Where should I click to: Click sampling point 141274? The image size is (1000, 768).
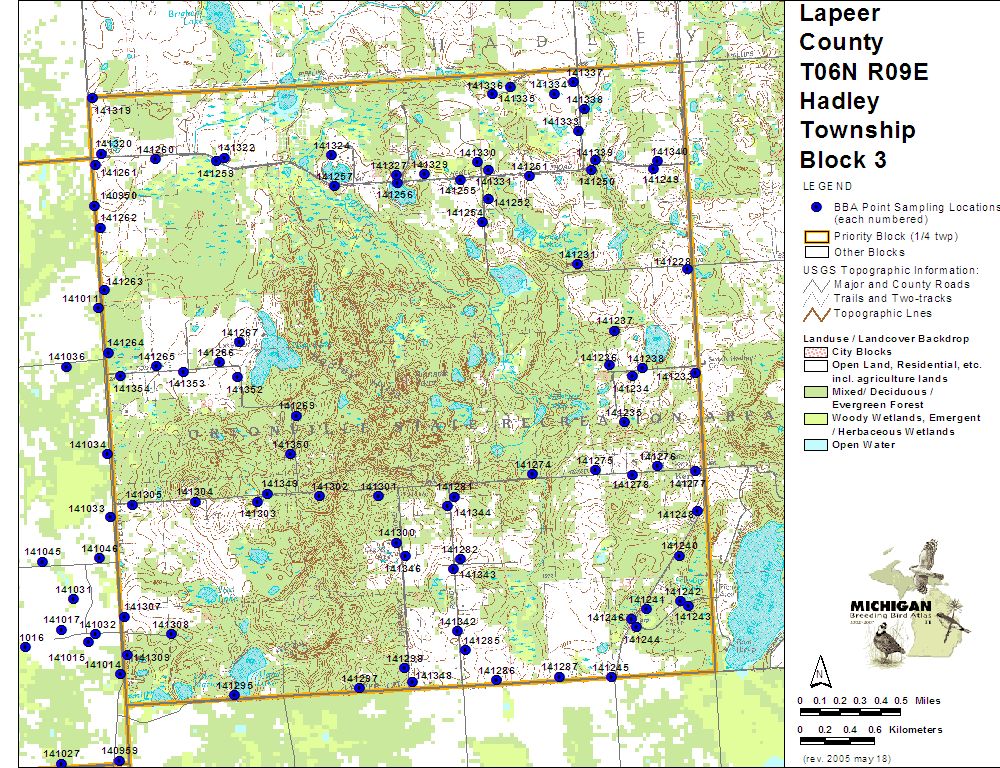532,474
